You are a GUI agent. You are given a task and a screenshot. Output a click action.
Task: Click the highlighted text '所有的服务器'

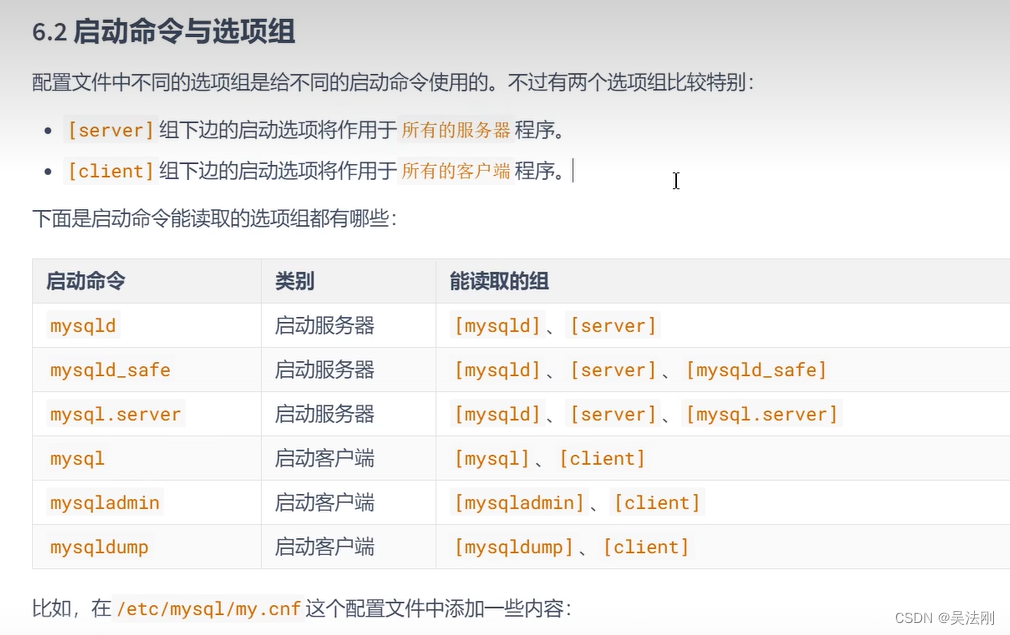tap(455, 130)
